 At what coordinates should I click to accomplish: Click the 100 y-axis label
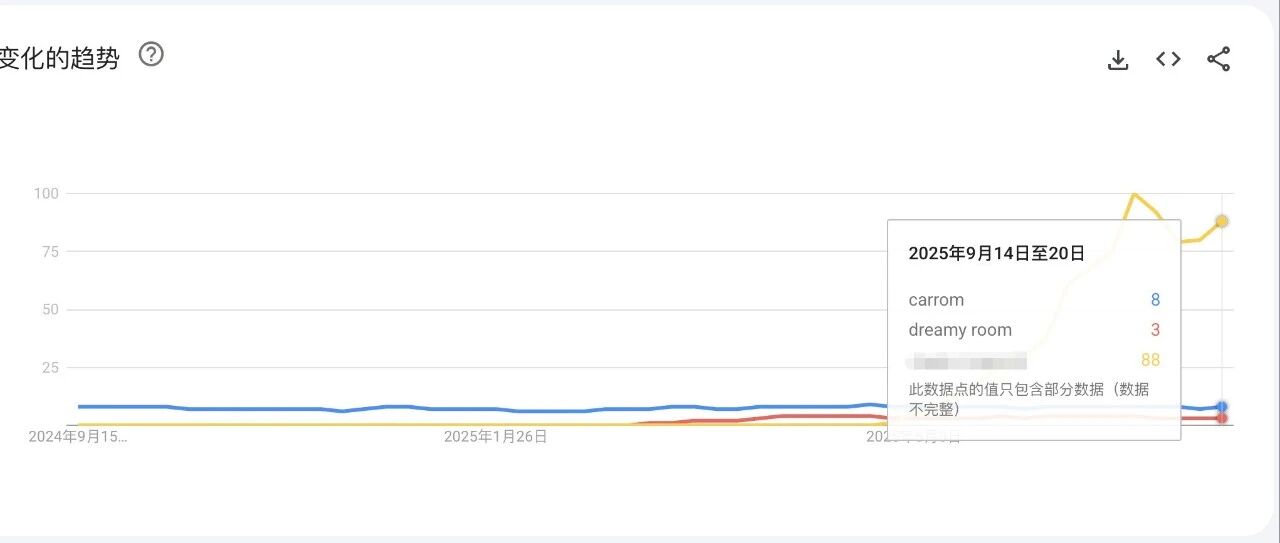click(46, 193)
